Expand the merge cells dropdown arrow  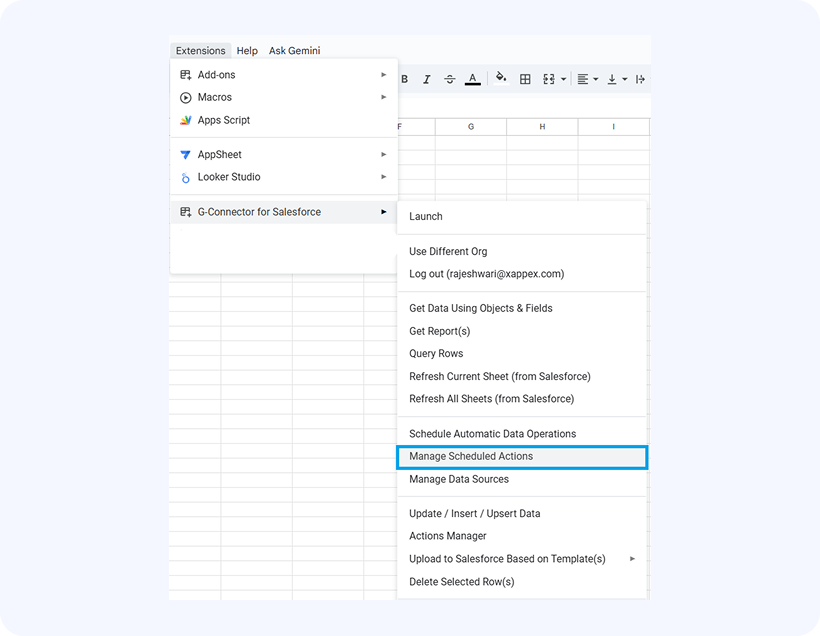tap(563, 79)
